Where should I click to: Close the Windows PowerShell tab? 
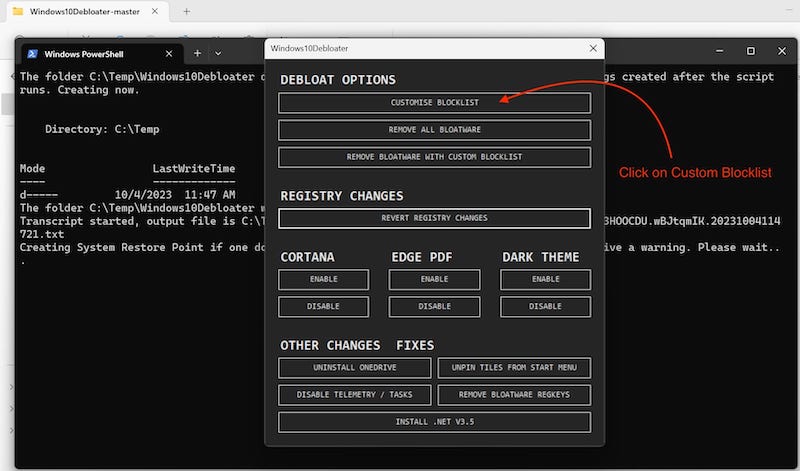(x=169, y=54)
